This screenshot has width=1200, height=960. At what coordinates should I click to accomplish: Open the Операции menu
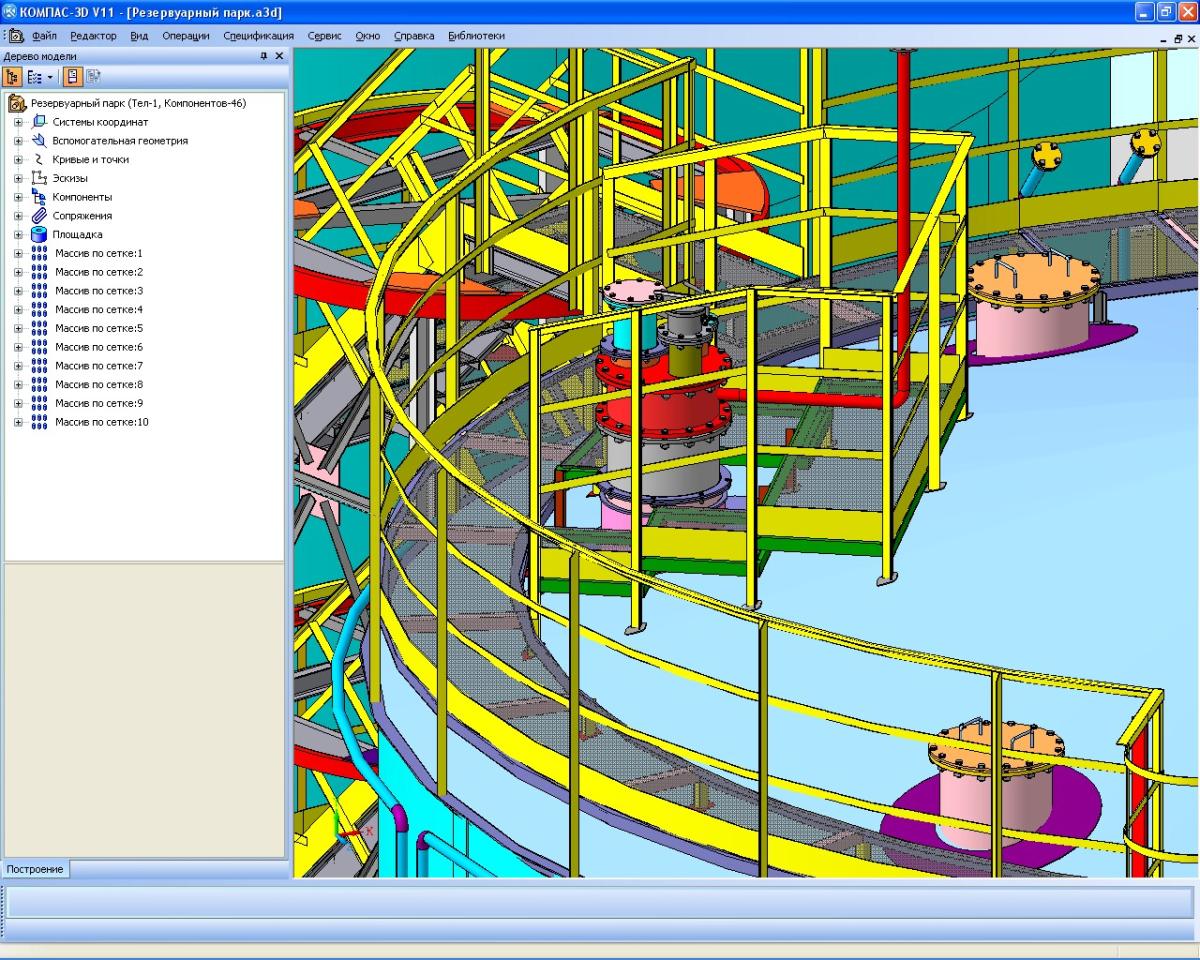click(x=186, y=36)
